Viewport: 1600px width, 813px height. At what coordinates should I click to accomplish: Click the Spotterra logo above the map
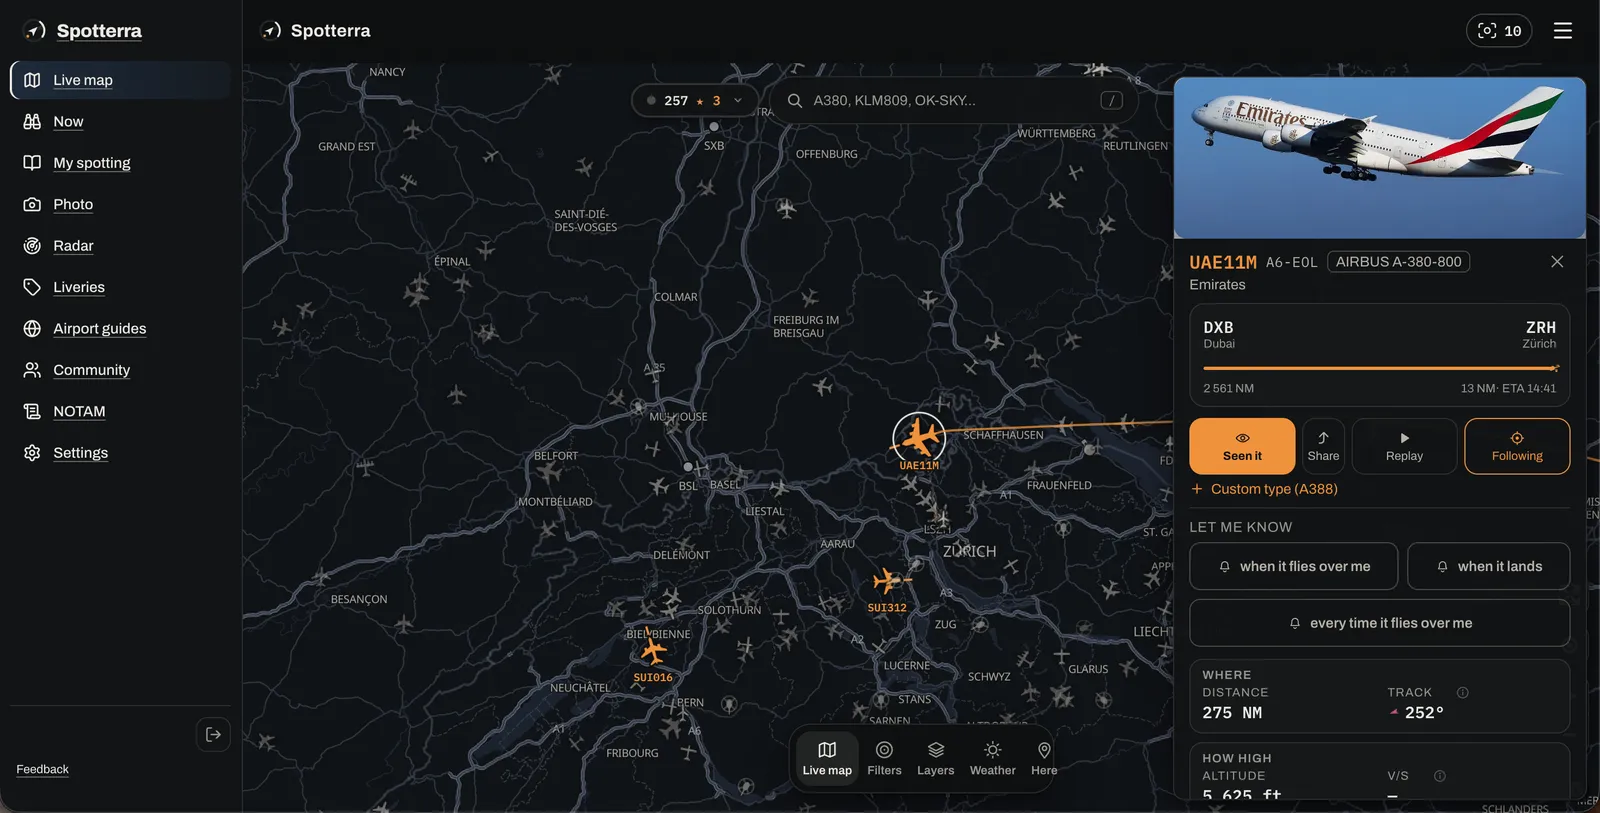tap(315, 31)
